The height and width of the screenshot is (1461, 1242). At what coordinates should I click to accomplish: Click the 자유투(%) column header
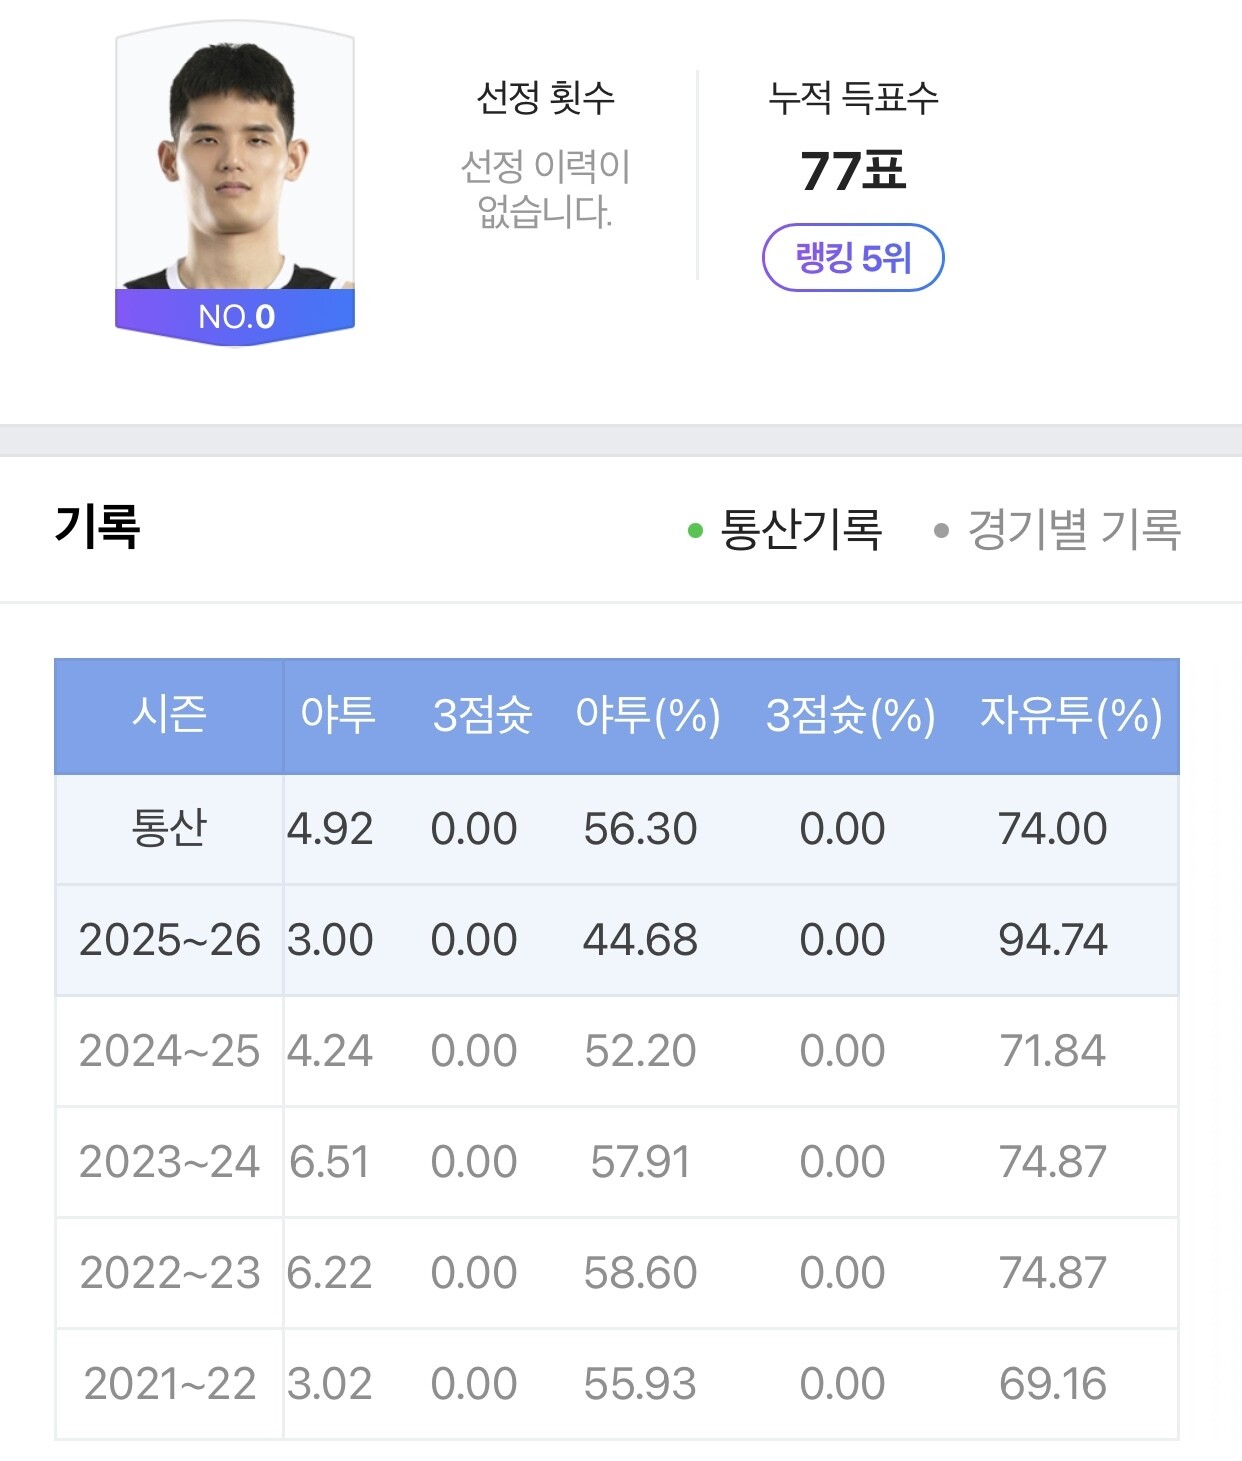point(1070,716)
